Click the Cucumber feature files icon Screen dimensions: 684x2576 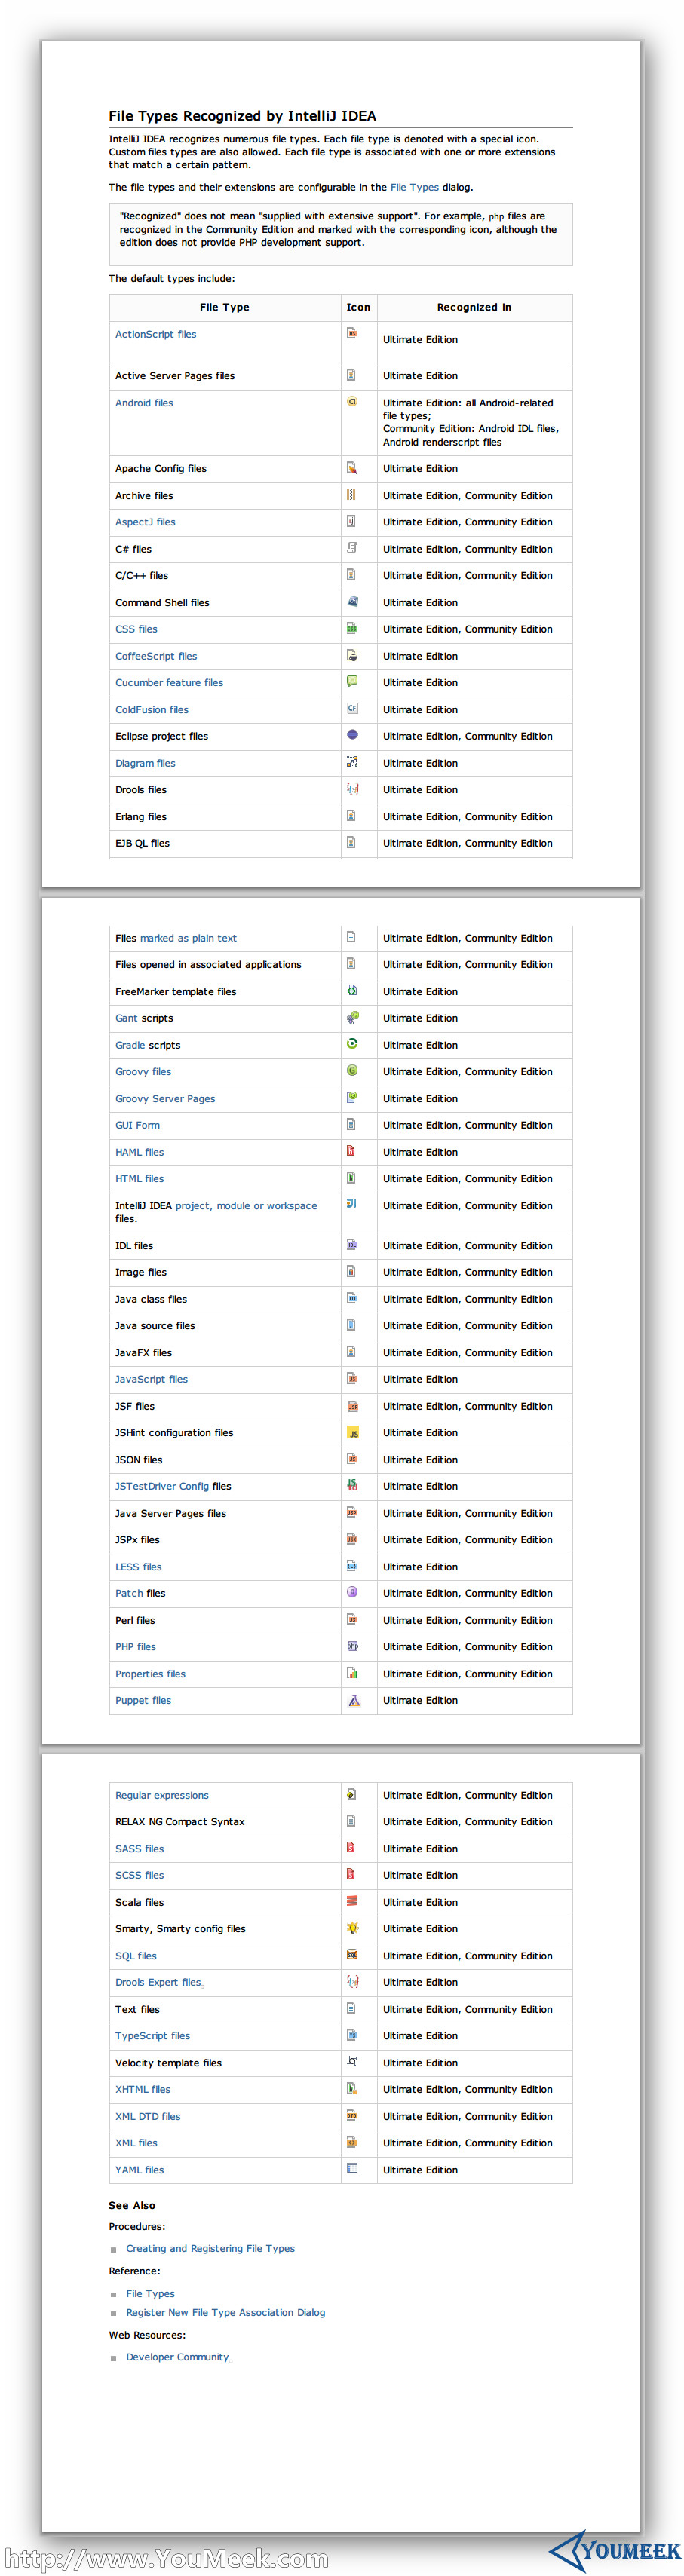(352, 681)
